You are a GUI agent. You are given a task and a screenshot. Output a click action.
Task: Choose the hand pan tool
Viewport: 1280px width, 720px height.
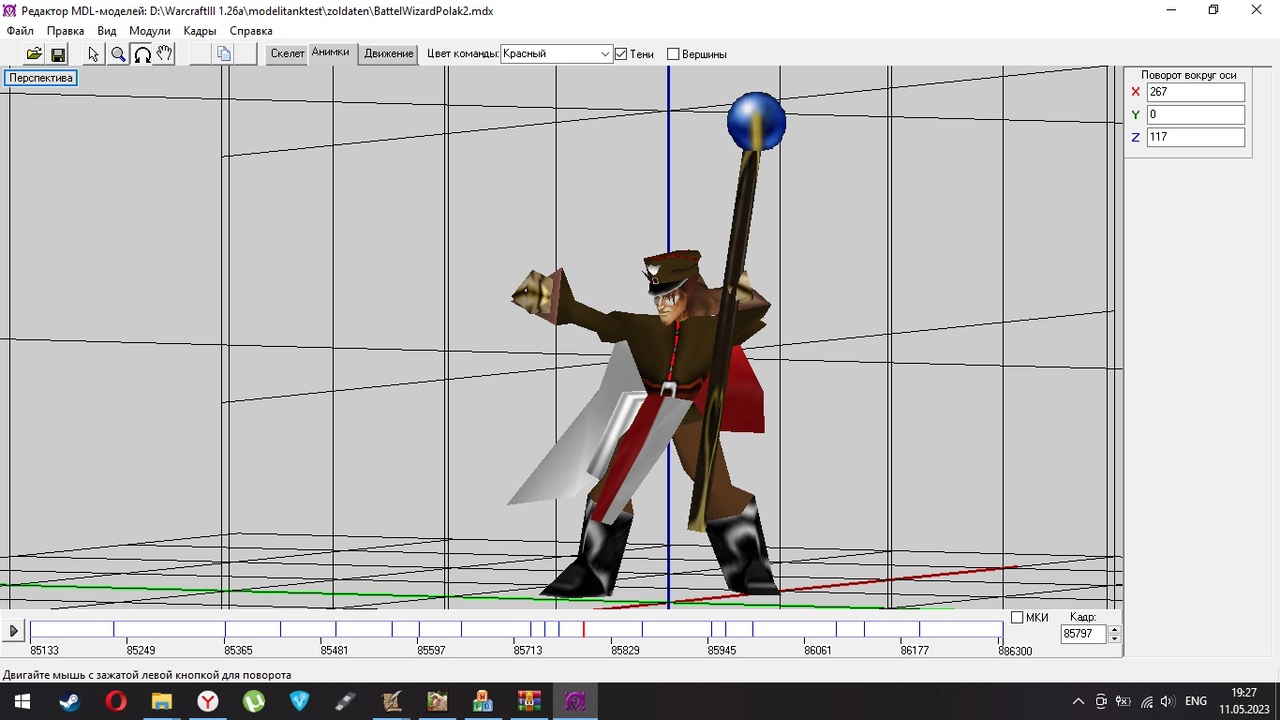(165, 54)
